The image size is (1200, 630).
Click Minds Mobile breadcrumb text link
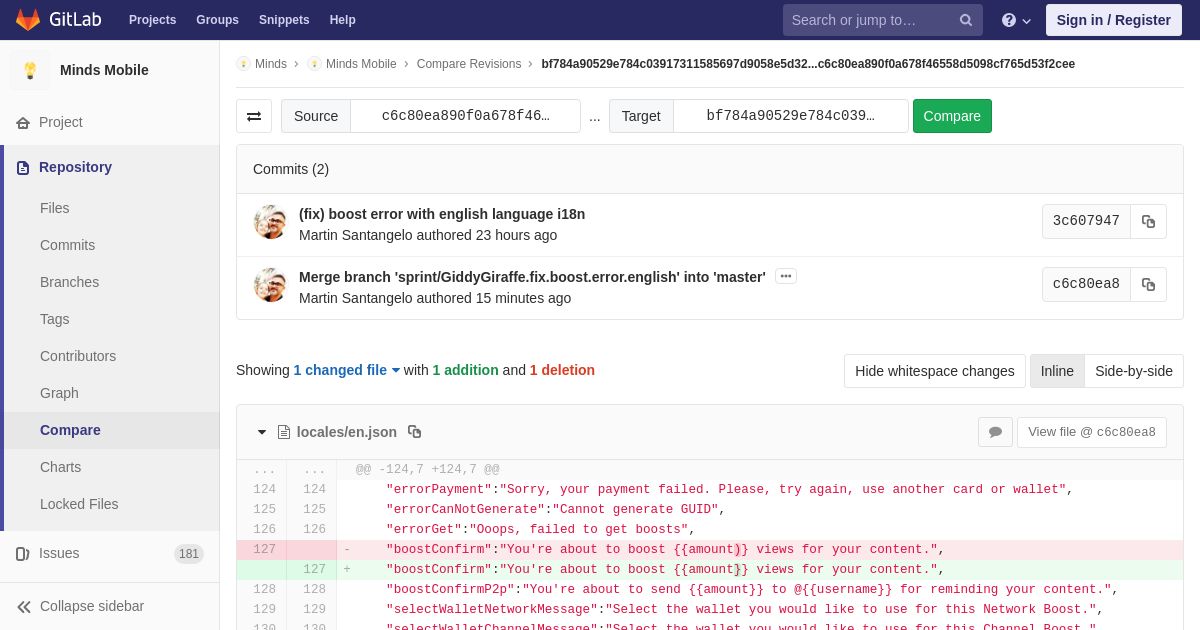(361, 64)
